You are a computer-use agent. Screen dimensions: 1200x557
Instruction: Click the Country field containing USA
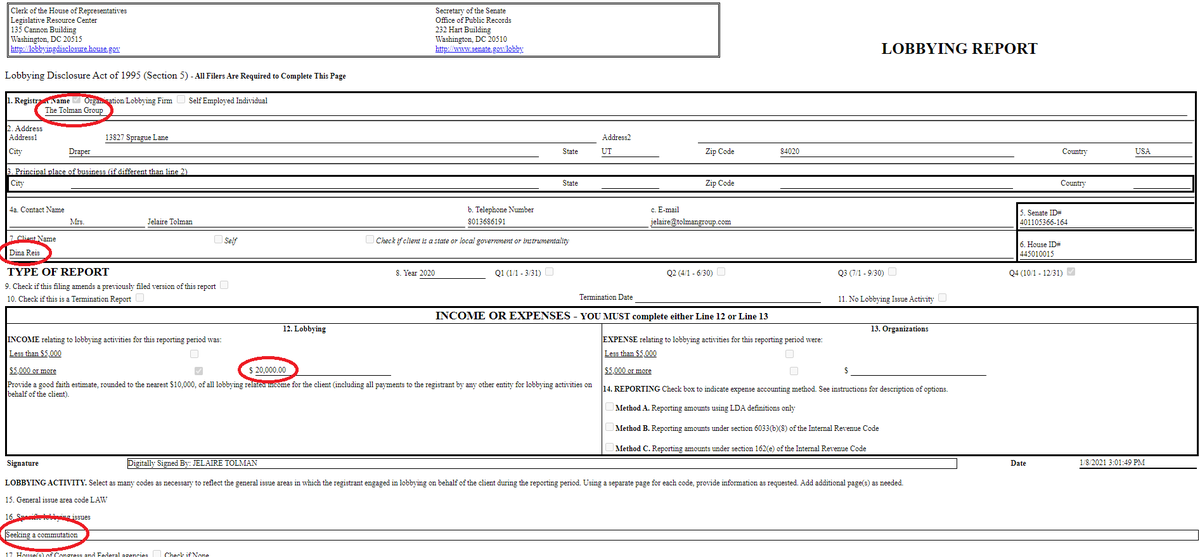tap(1163, 151)
